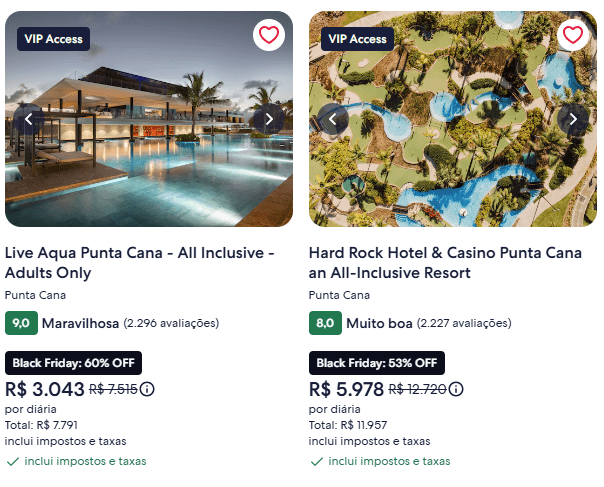This screenshot has width=604, height=487.
Task: Favorite the Hard Rock Hotel listing
Action: point(572,36)
